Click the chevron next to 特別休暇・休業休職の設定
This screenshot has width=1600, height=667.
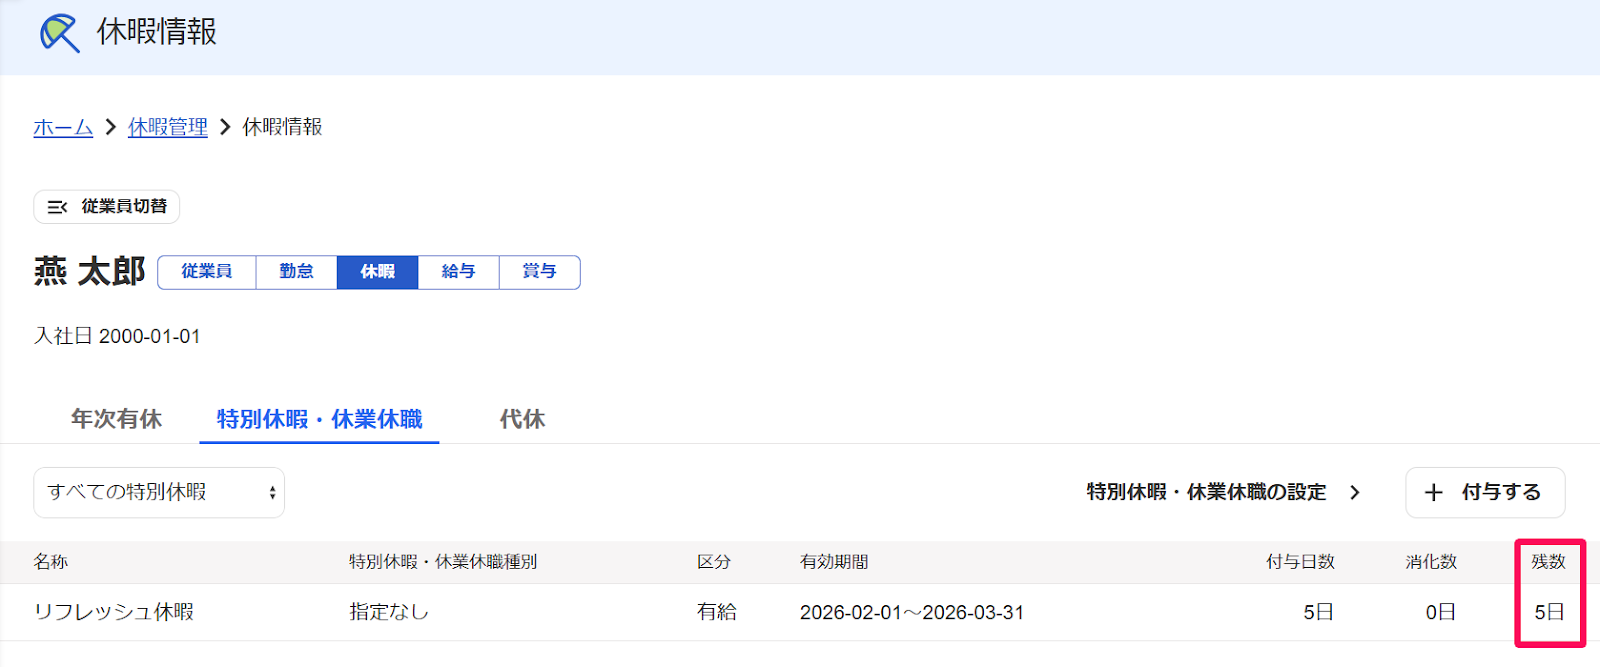coord(1355,492)
